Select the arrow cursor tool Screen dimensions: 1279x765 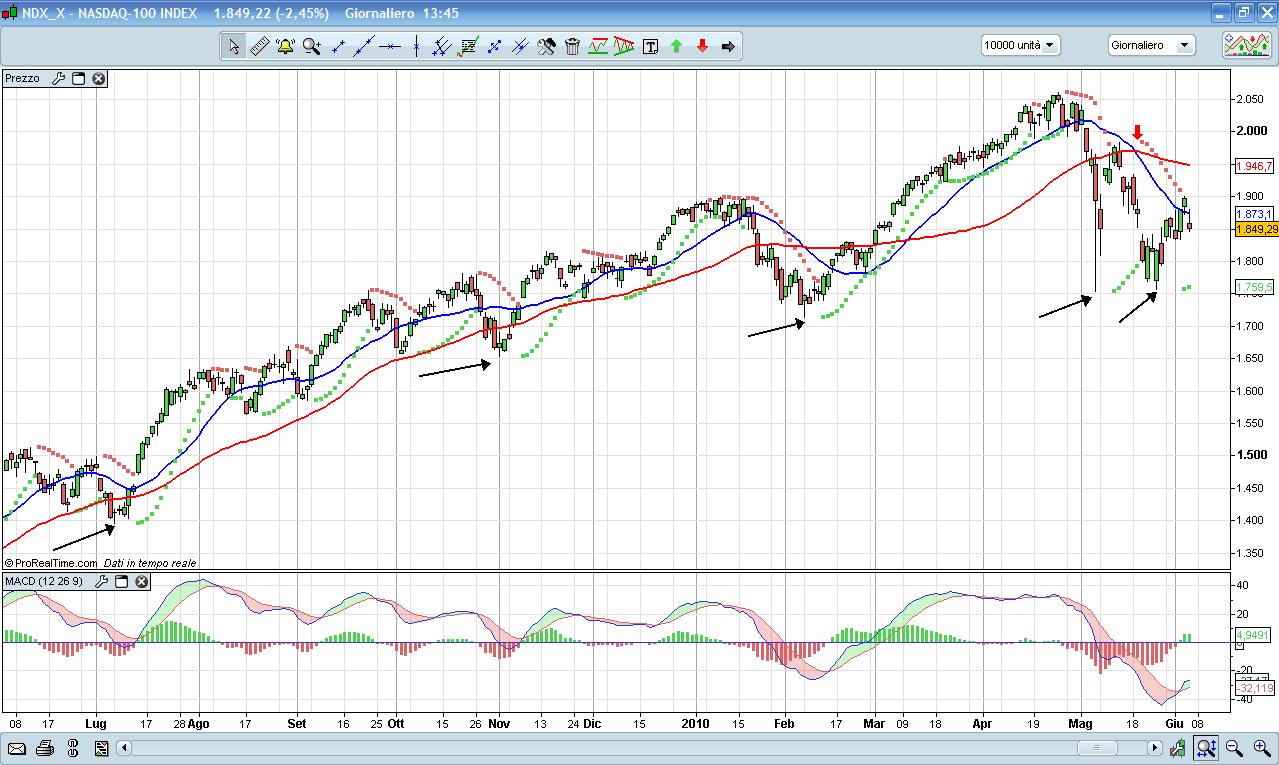coord(233,46)
